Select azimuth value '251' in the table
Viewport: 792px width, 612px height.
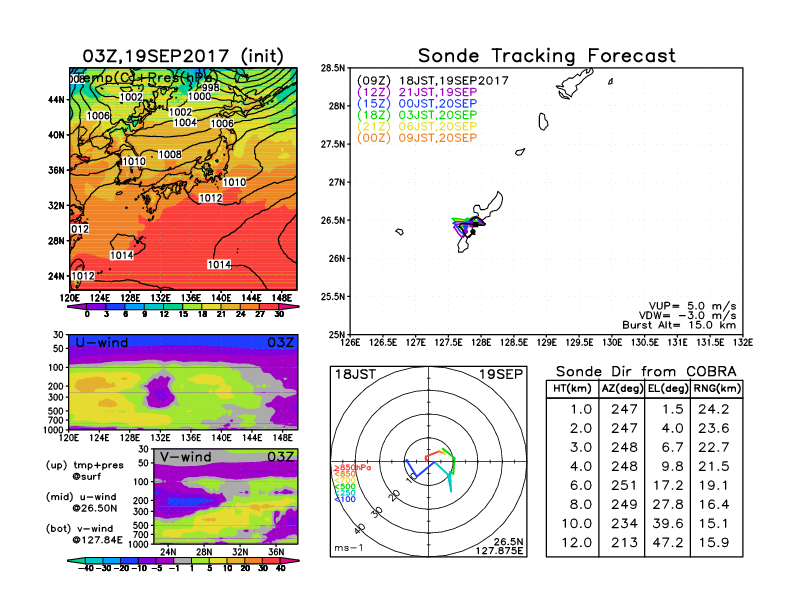tap(624, 485)
